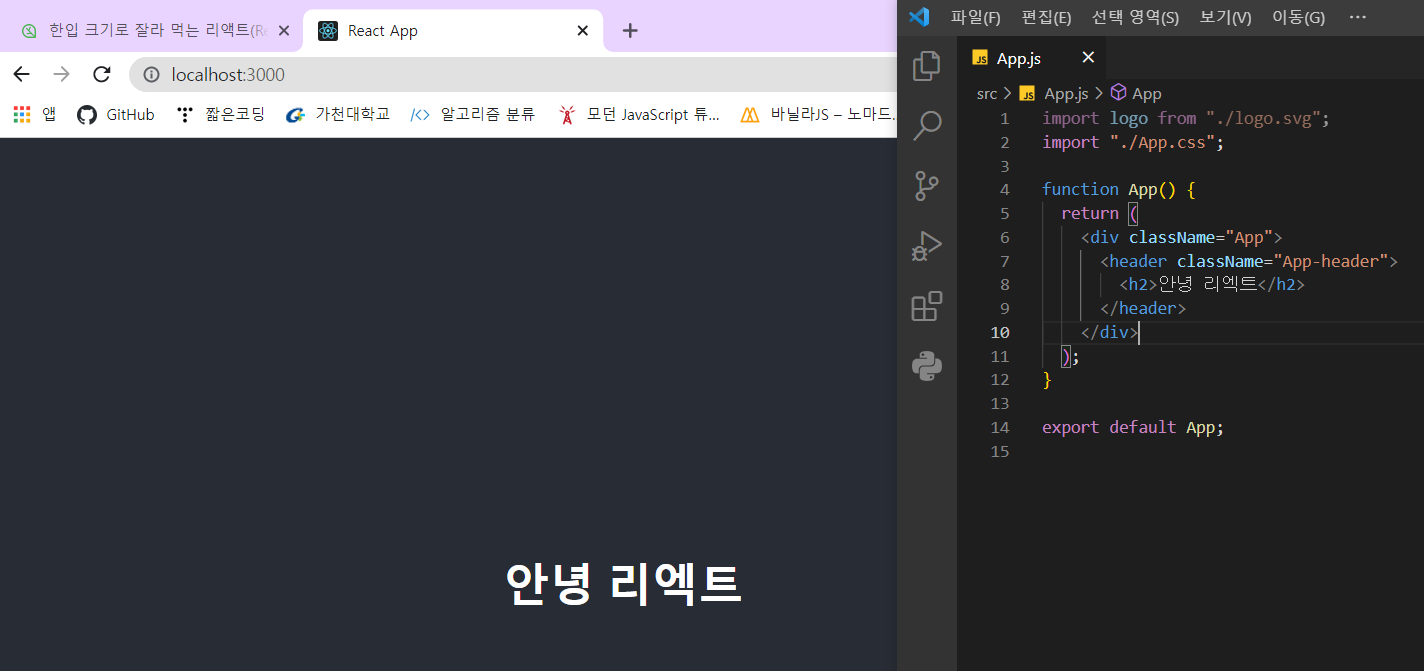Click the function App() declaration
The image size is (1424, 671).
[x=1118, y=189]
